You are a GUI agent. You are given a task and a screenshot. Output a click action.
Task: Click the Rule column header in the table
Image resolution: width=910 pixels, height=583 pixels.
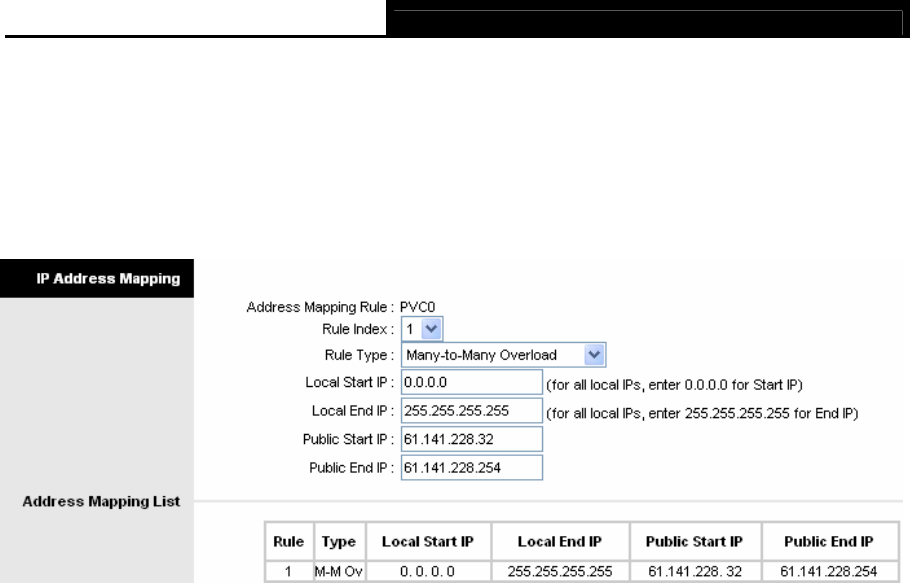(288, 541)
